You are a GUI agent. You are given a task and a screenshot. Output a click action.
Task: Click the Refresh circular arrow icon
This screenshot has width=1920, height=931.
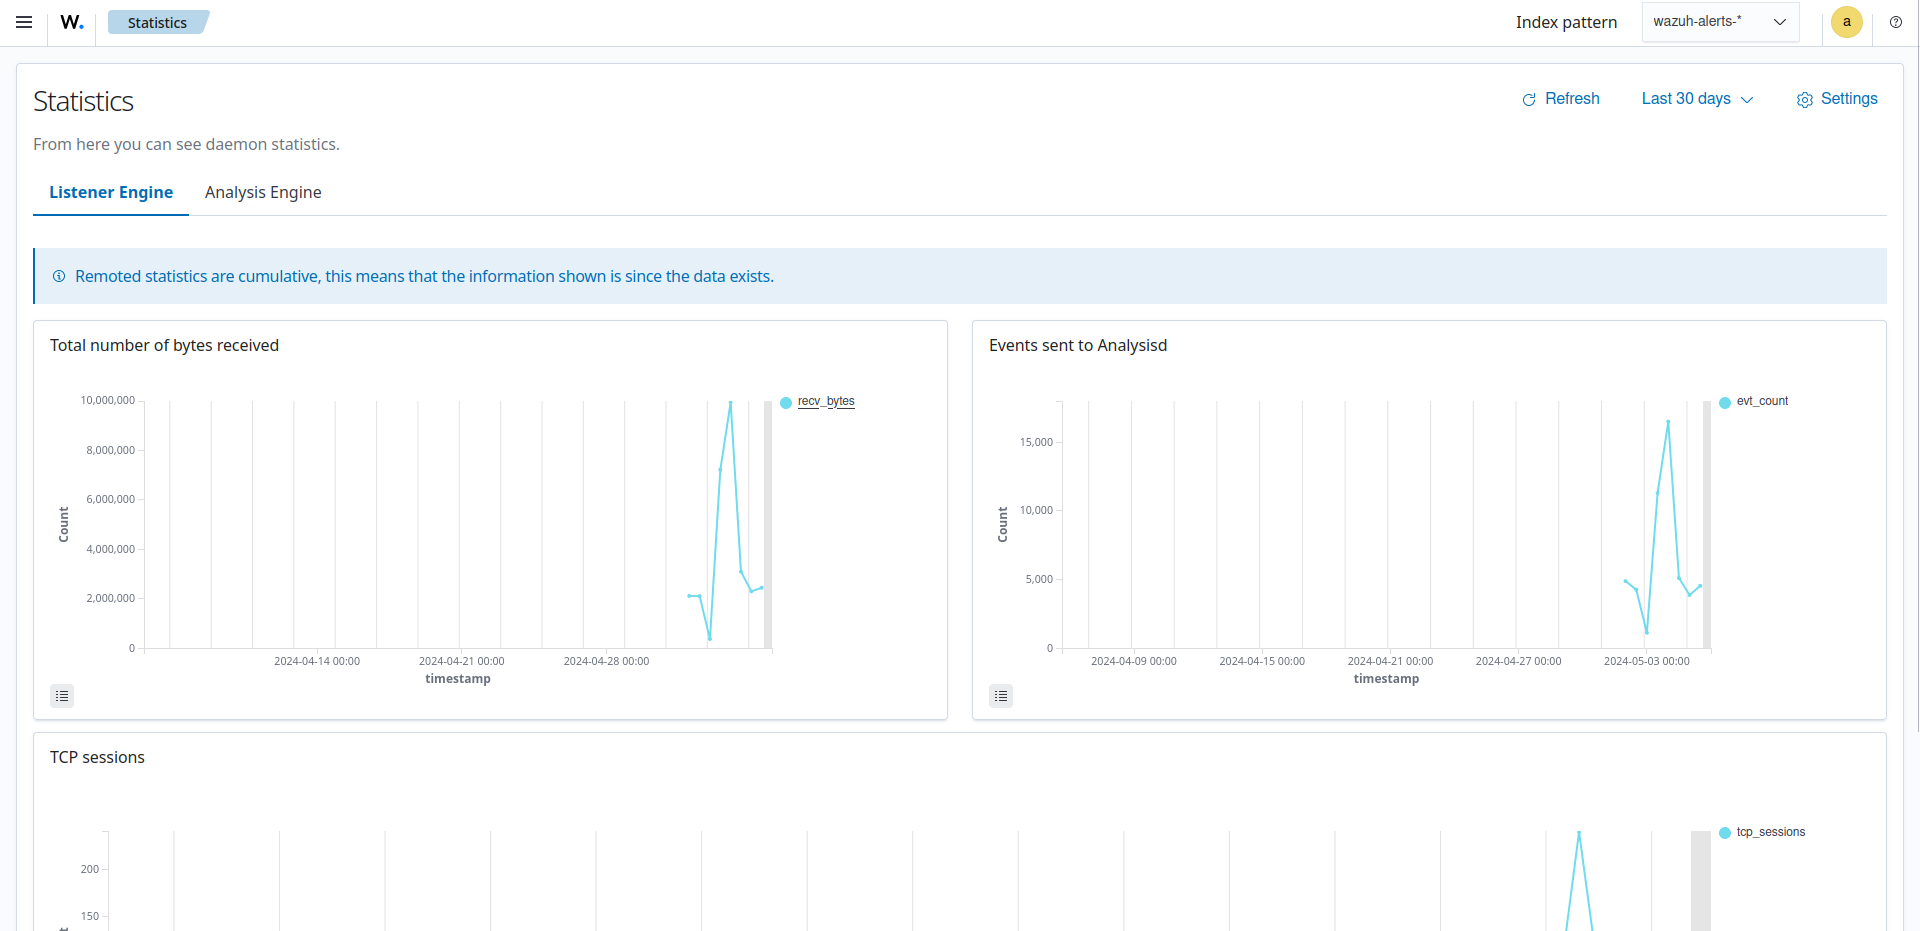click(1529, 100)
